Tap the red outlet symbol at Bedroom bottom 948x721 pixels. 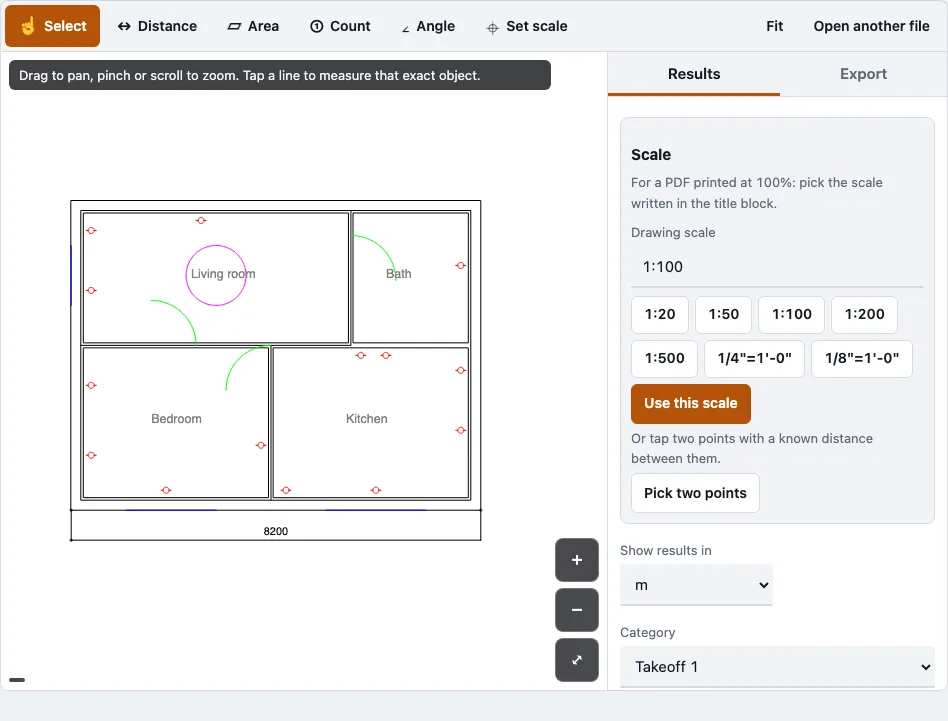tap(166, 490)
